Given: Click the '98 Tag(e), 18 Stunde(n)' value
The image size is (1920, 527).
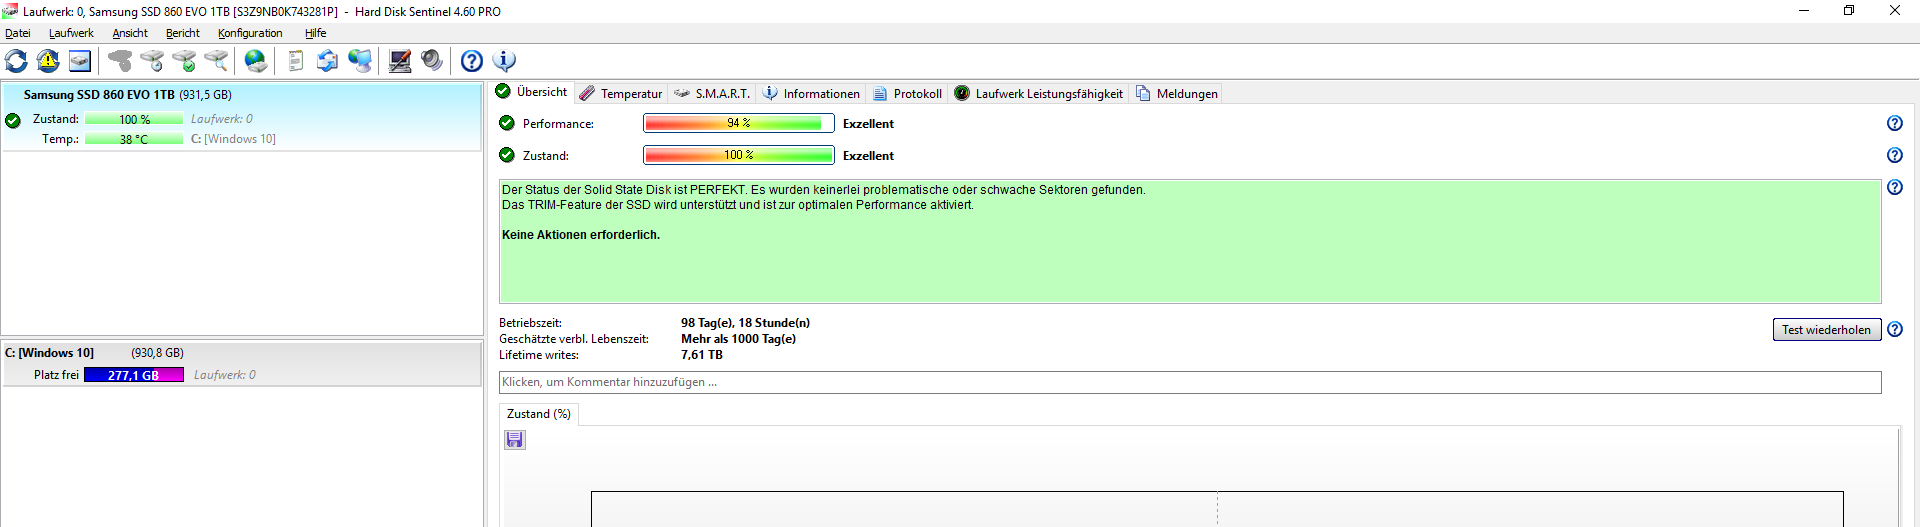Looking at the screenshot, I should point(746,323).
